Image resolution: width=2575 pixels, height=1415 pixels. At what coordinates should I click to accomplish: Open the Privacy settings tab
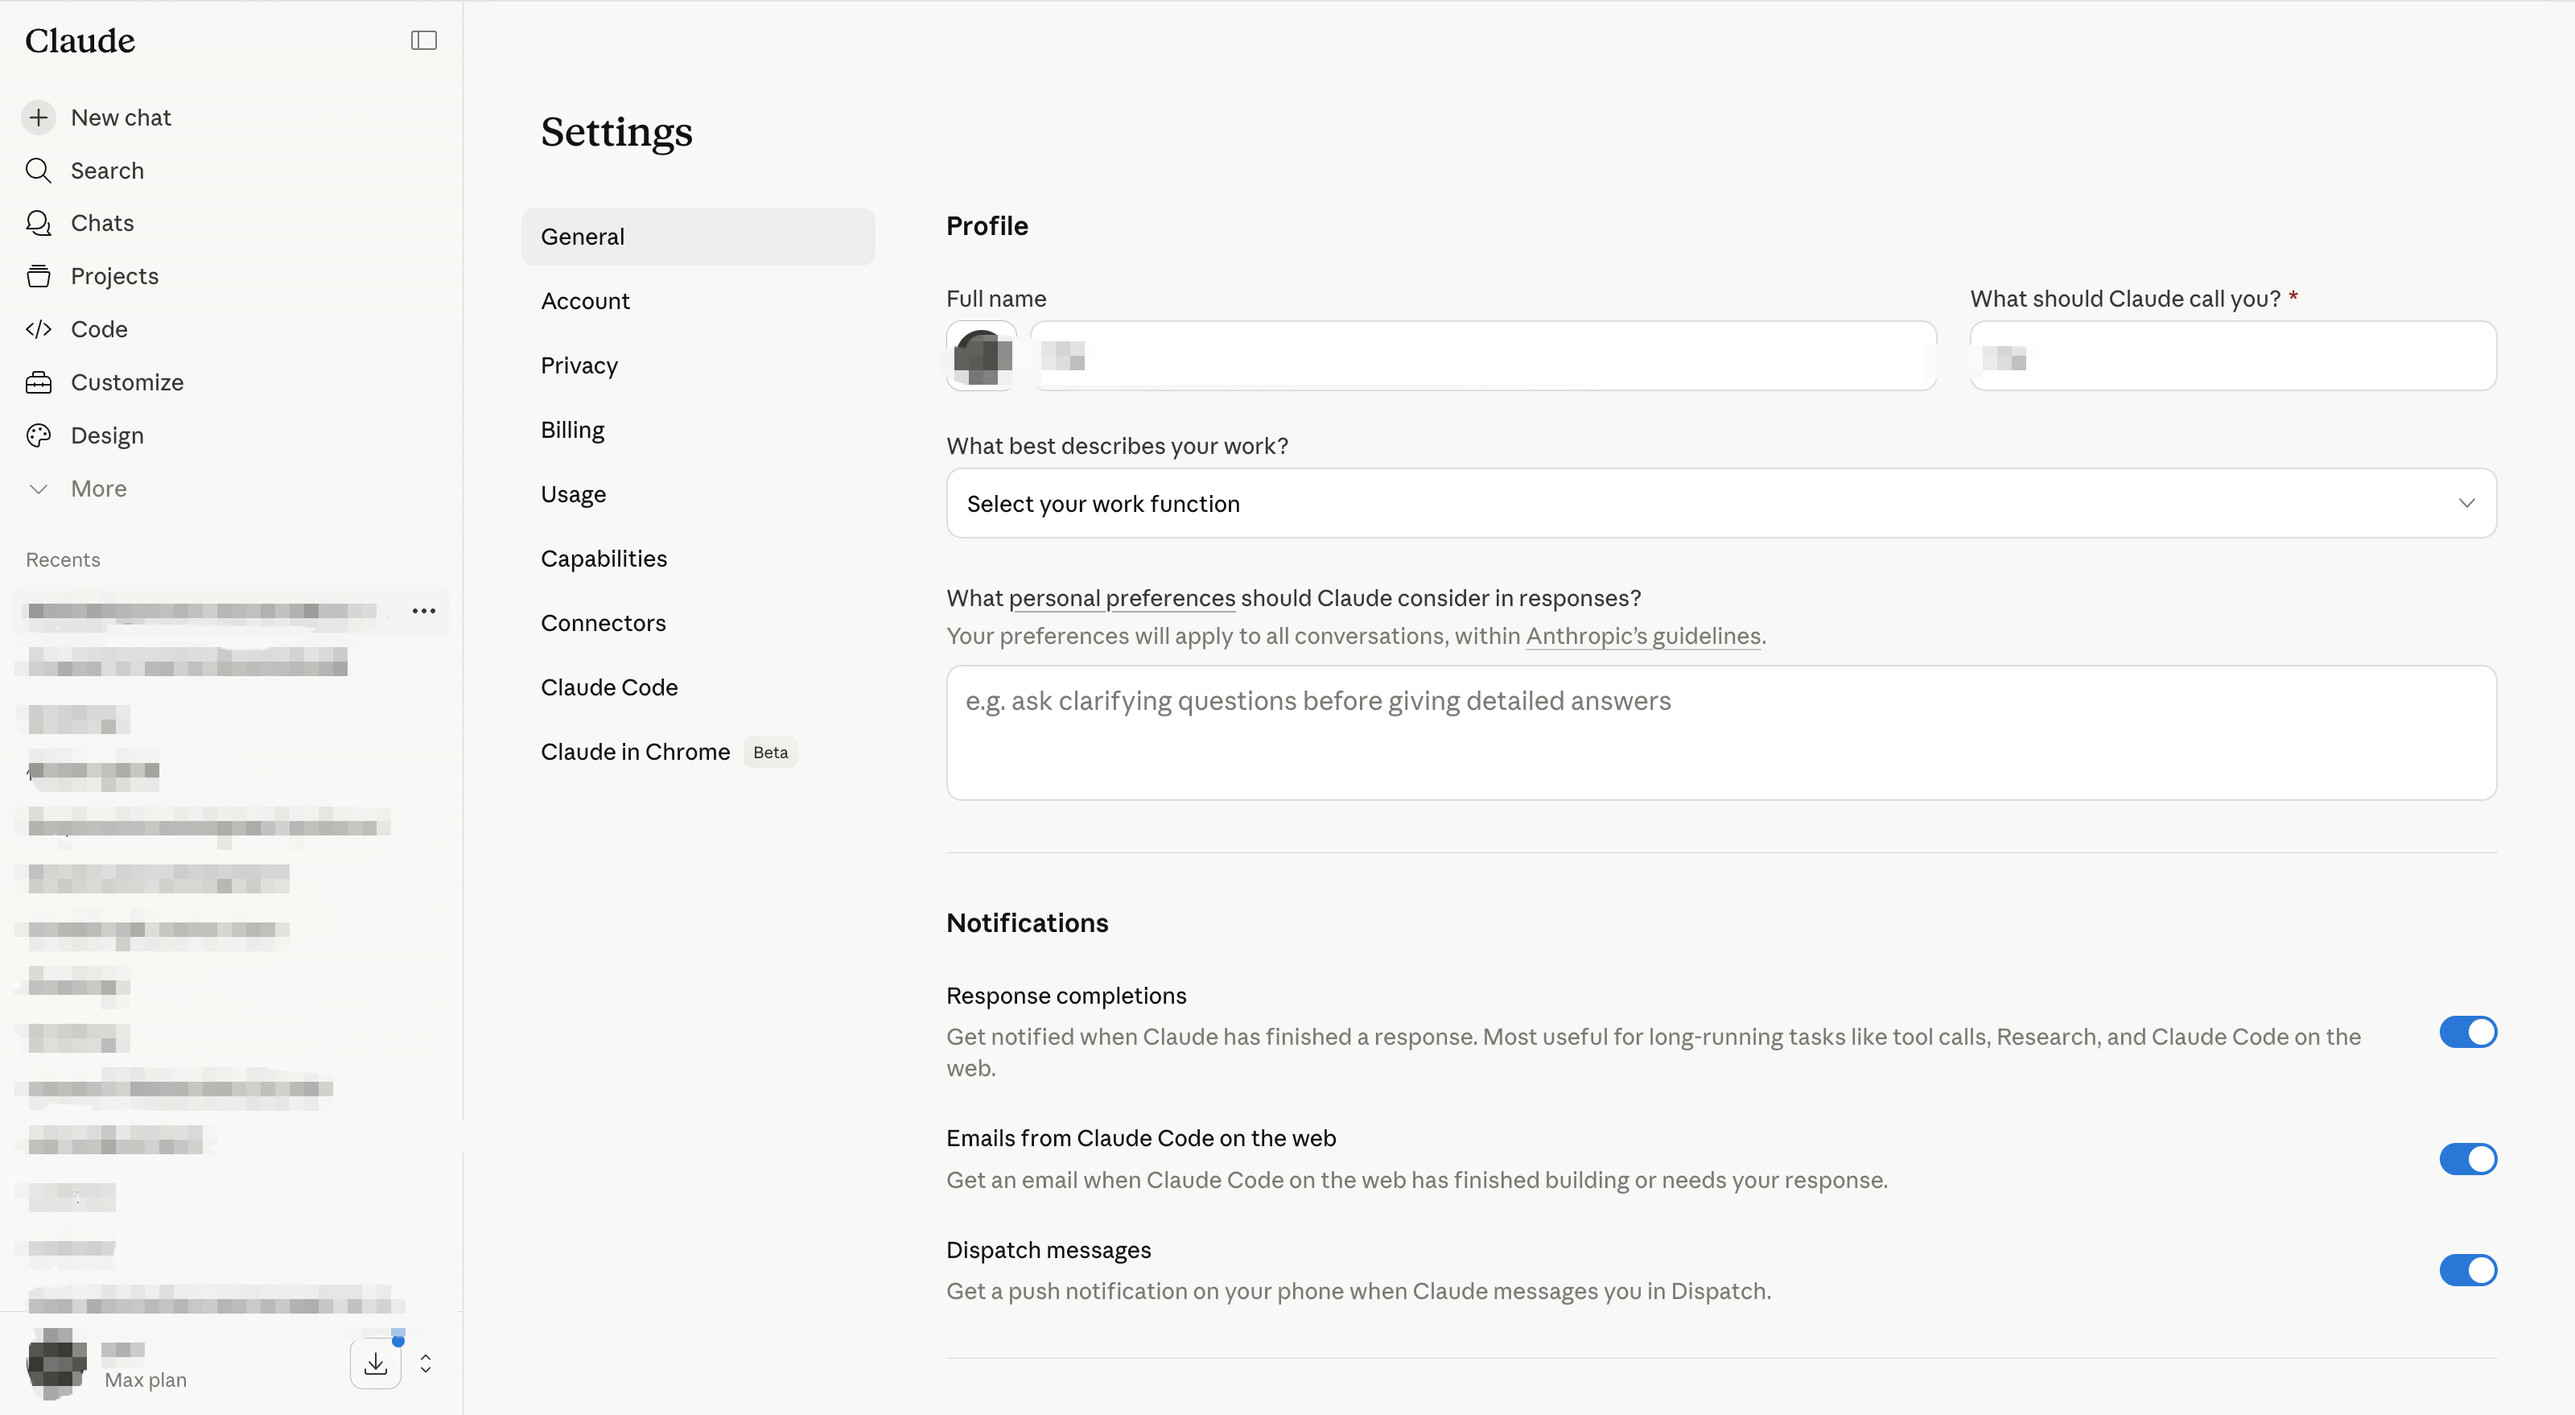click(x=698, y=365)
